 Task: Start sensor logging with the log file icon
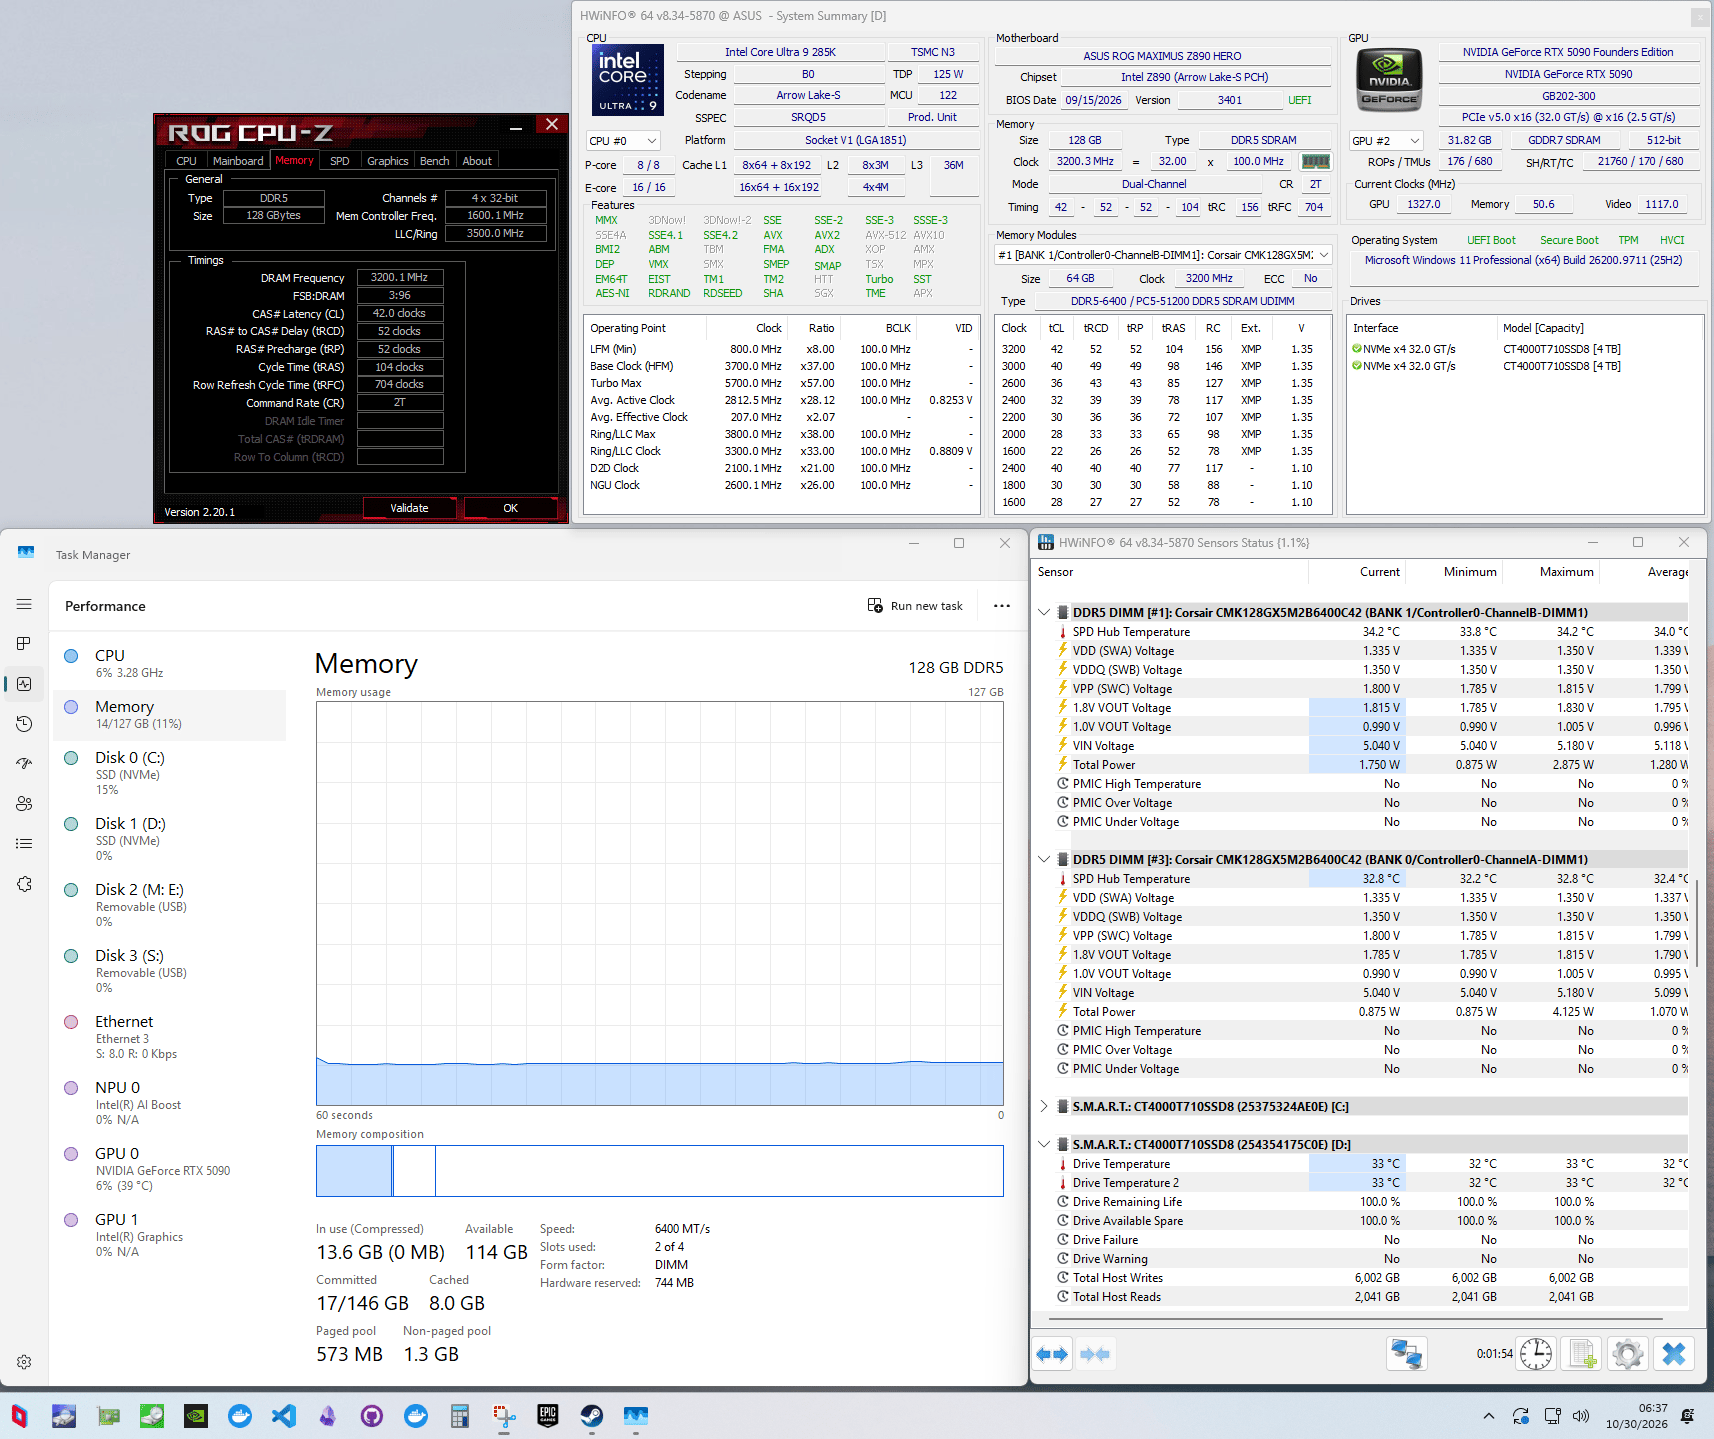click(x=1582, y=1354)
